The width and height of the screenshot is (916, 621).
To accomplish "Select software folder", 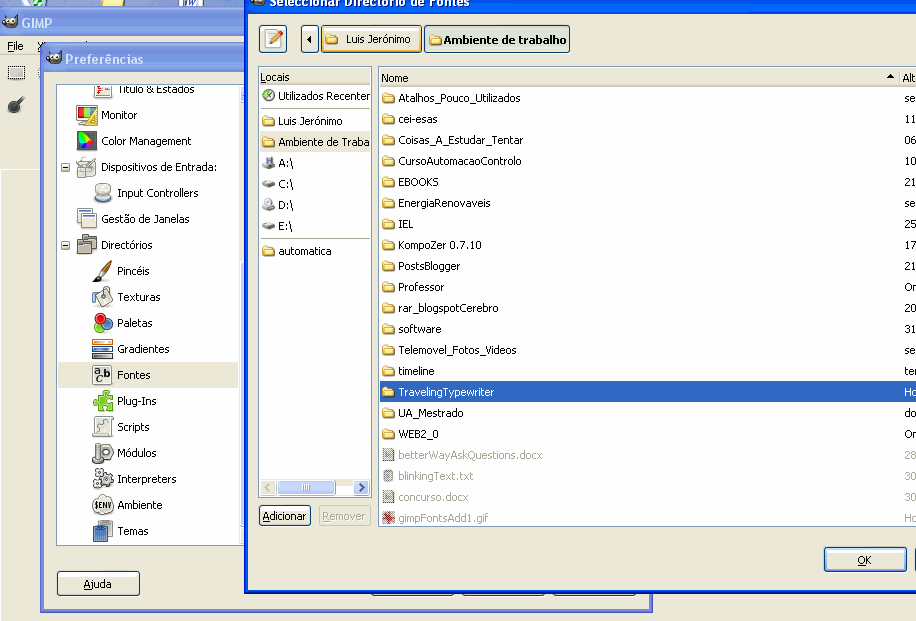I will coord(419,329).
